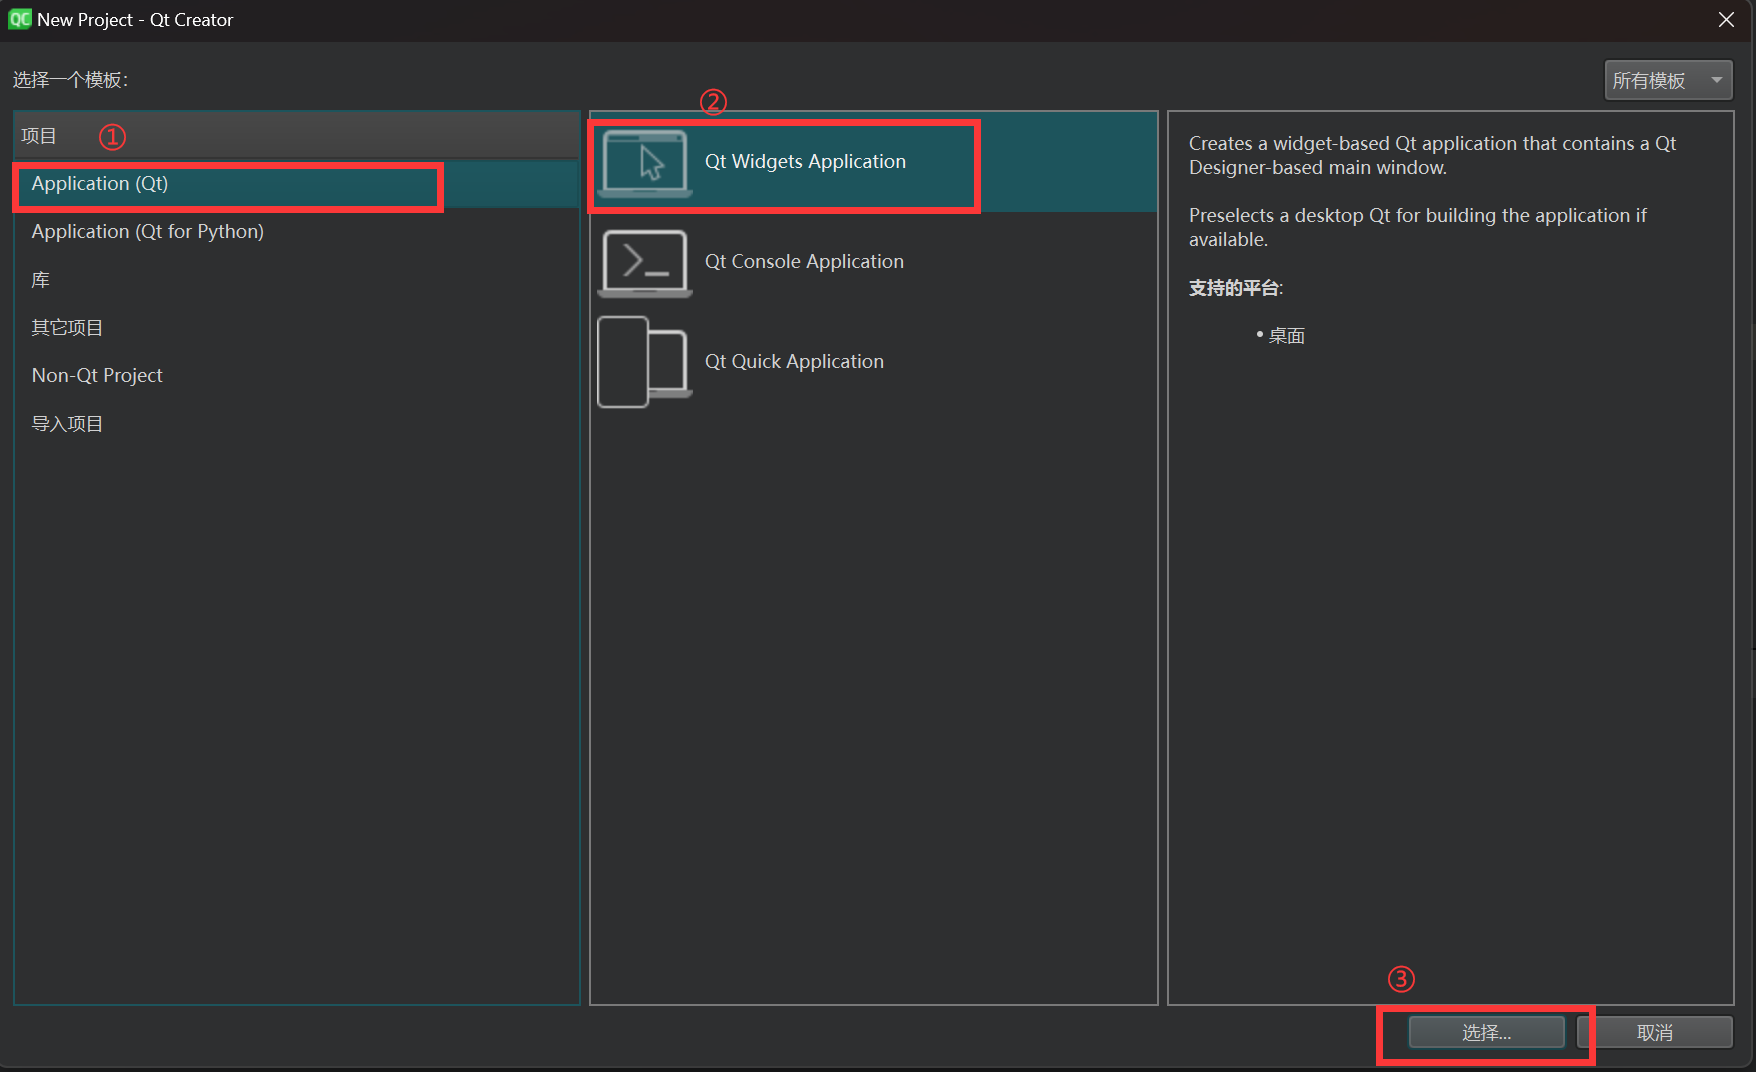Select the Qt Quick Application template label
The image size is (1756, 1072).
pyautogui.click(x=794, y=362)
